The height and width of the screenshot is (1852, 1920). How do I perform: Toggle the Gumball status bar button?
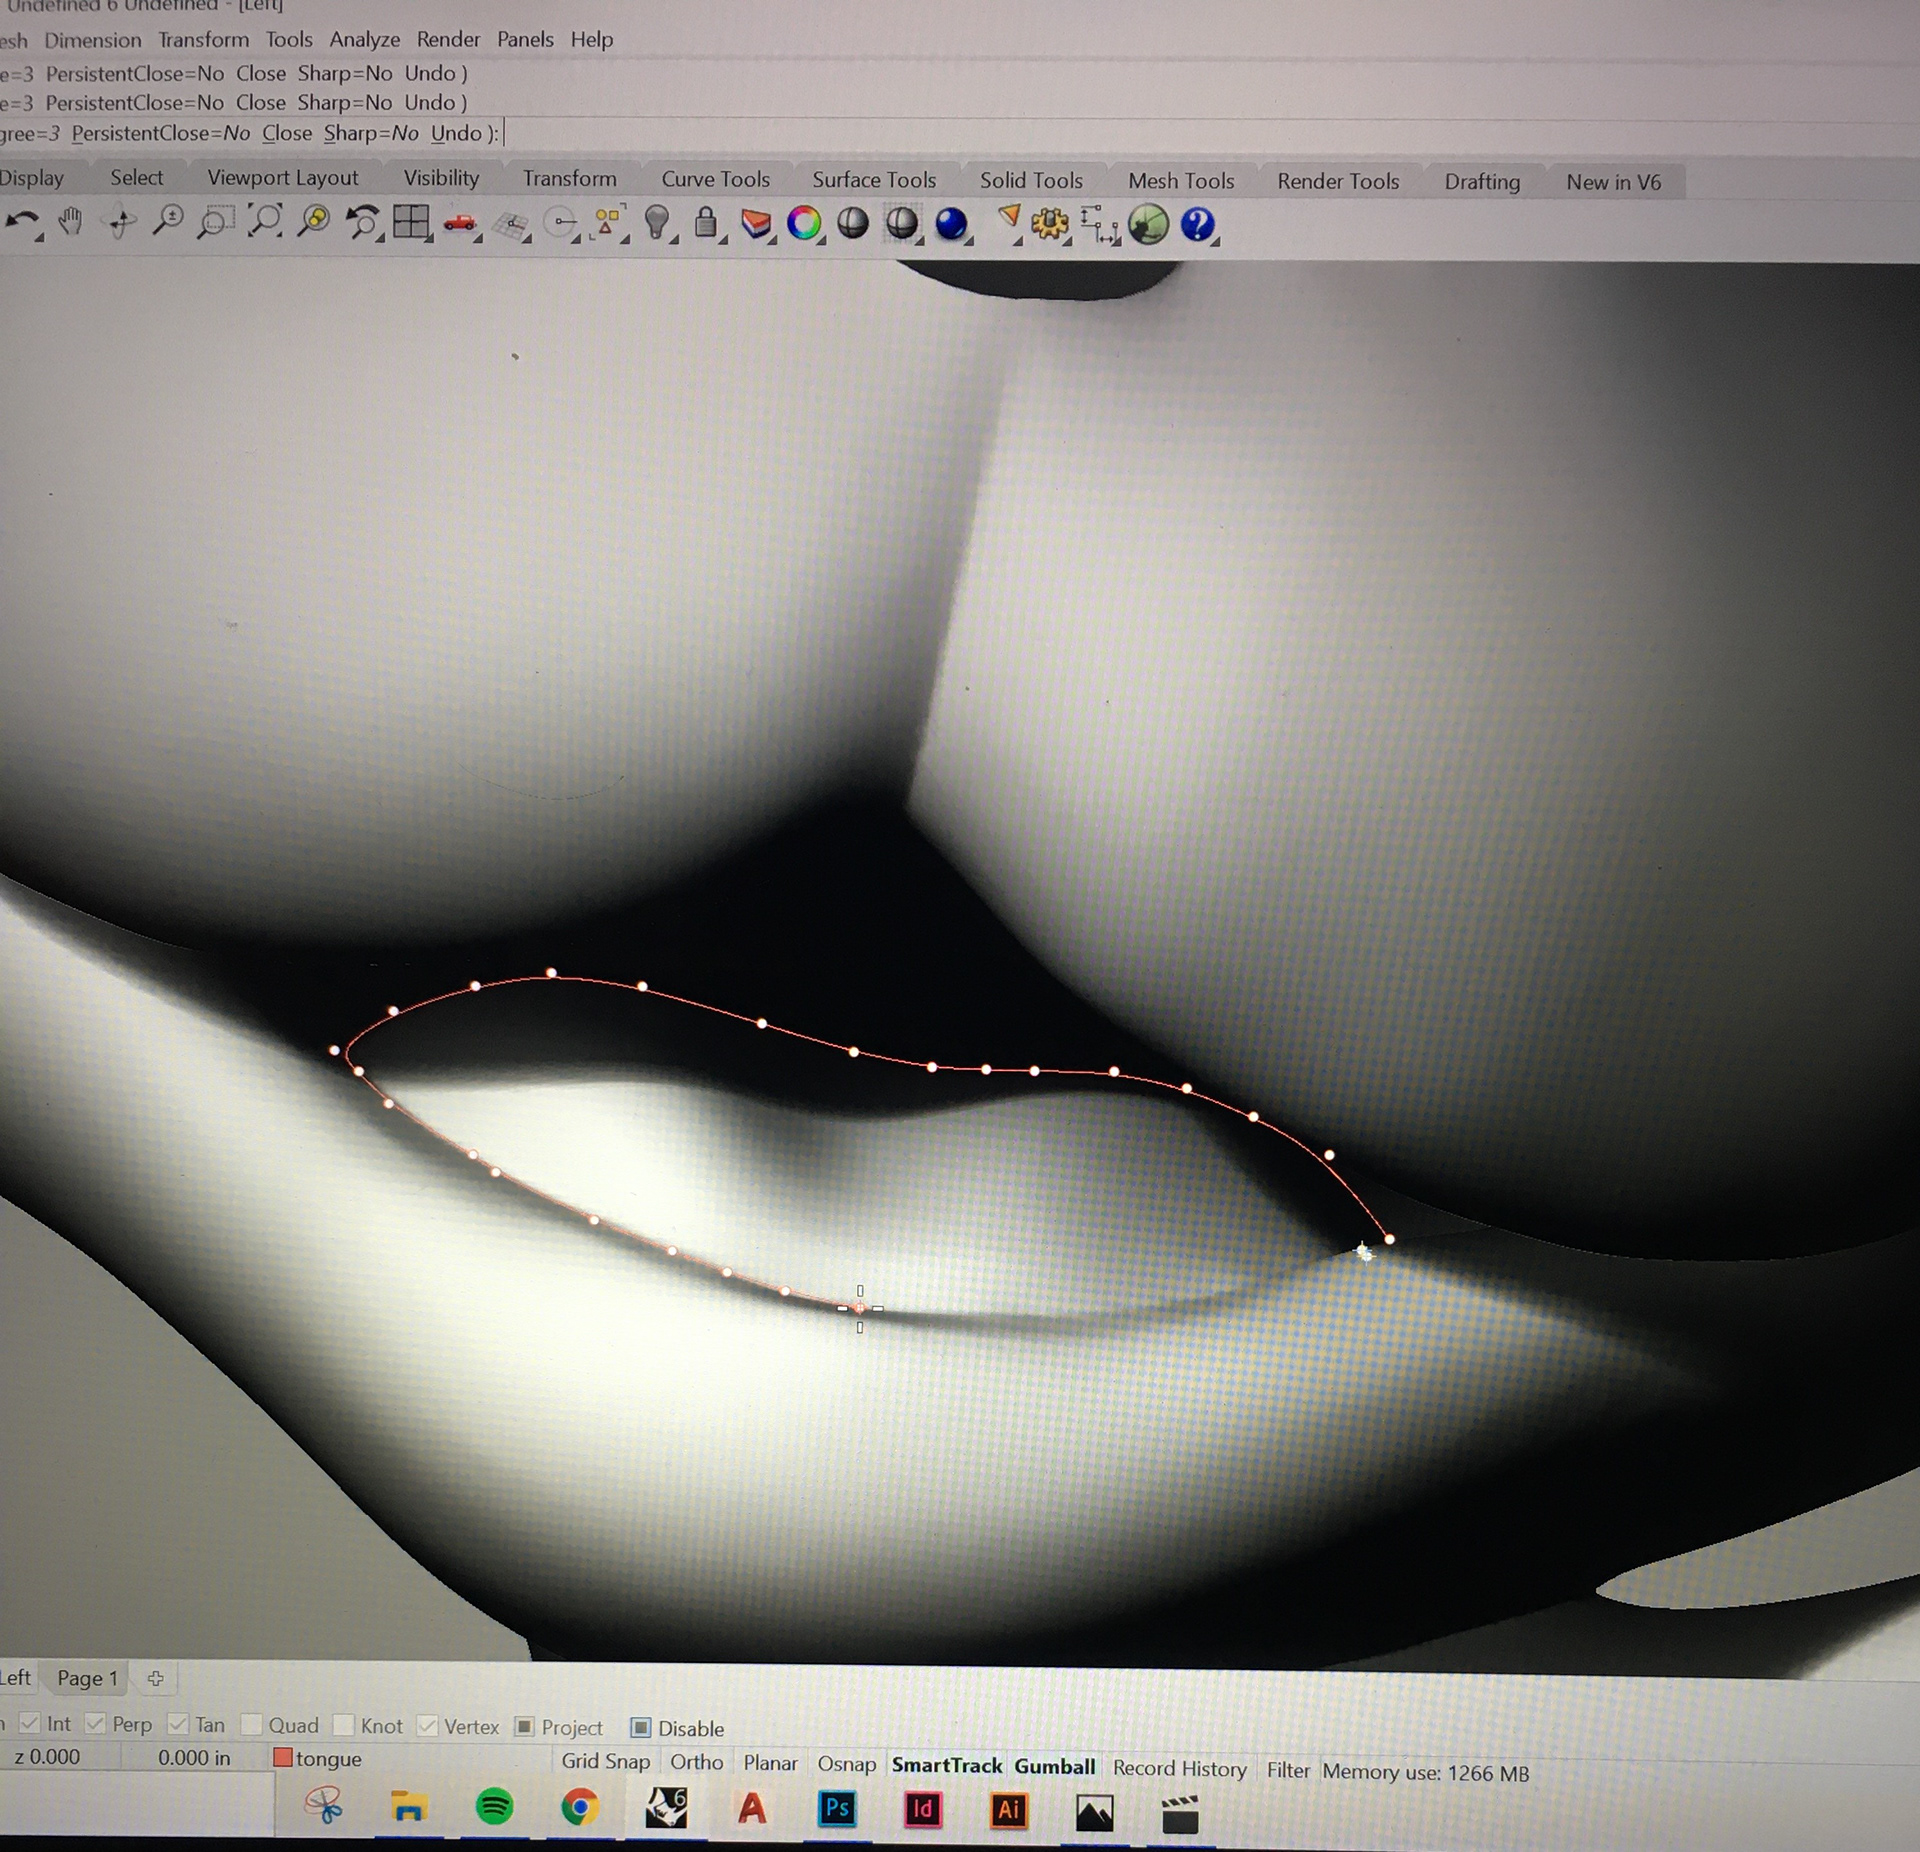click(x=1054, y=1767)
